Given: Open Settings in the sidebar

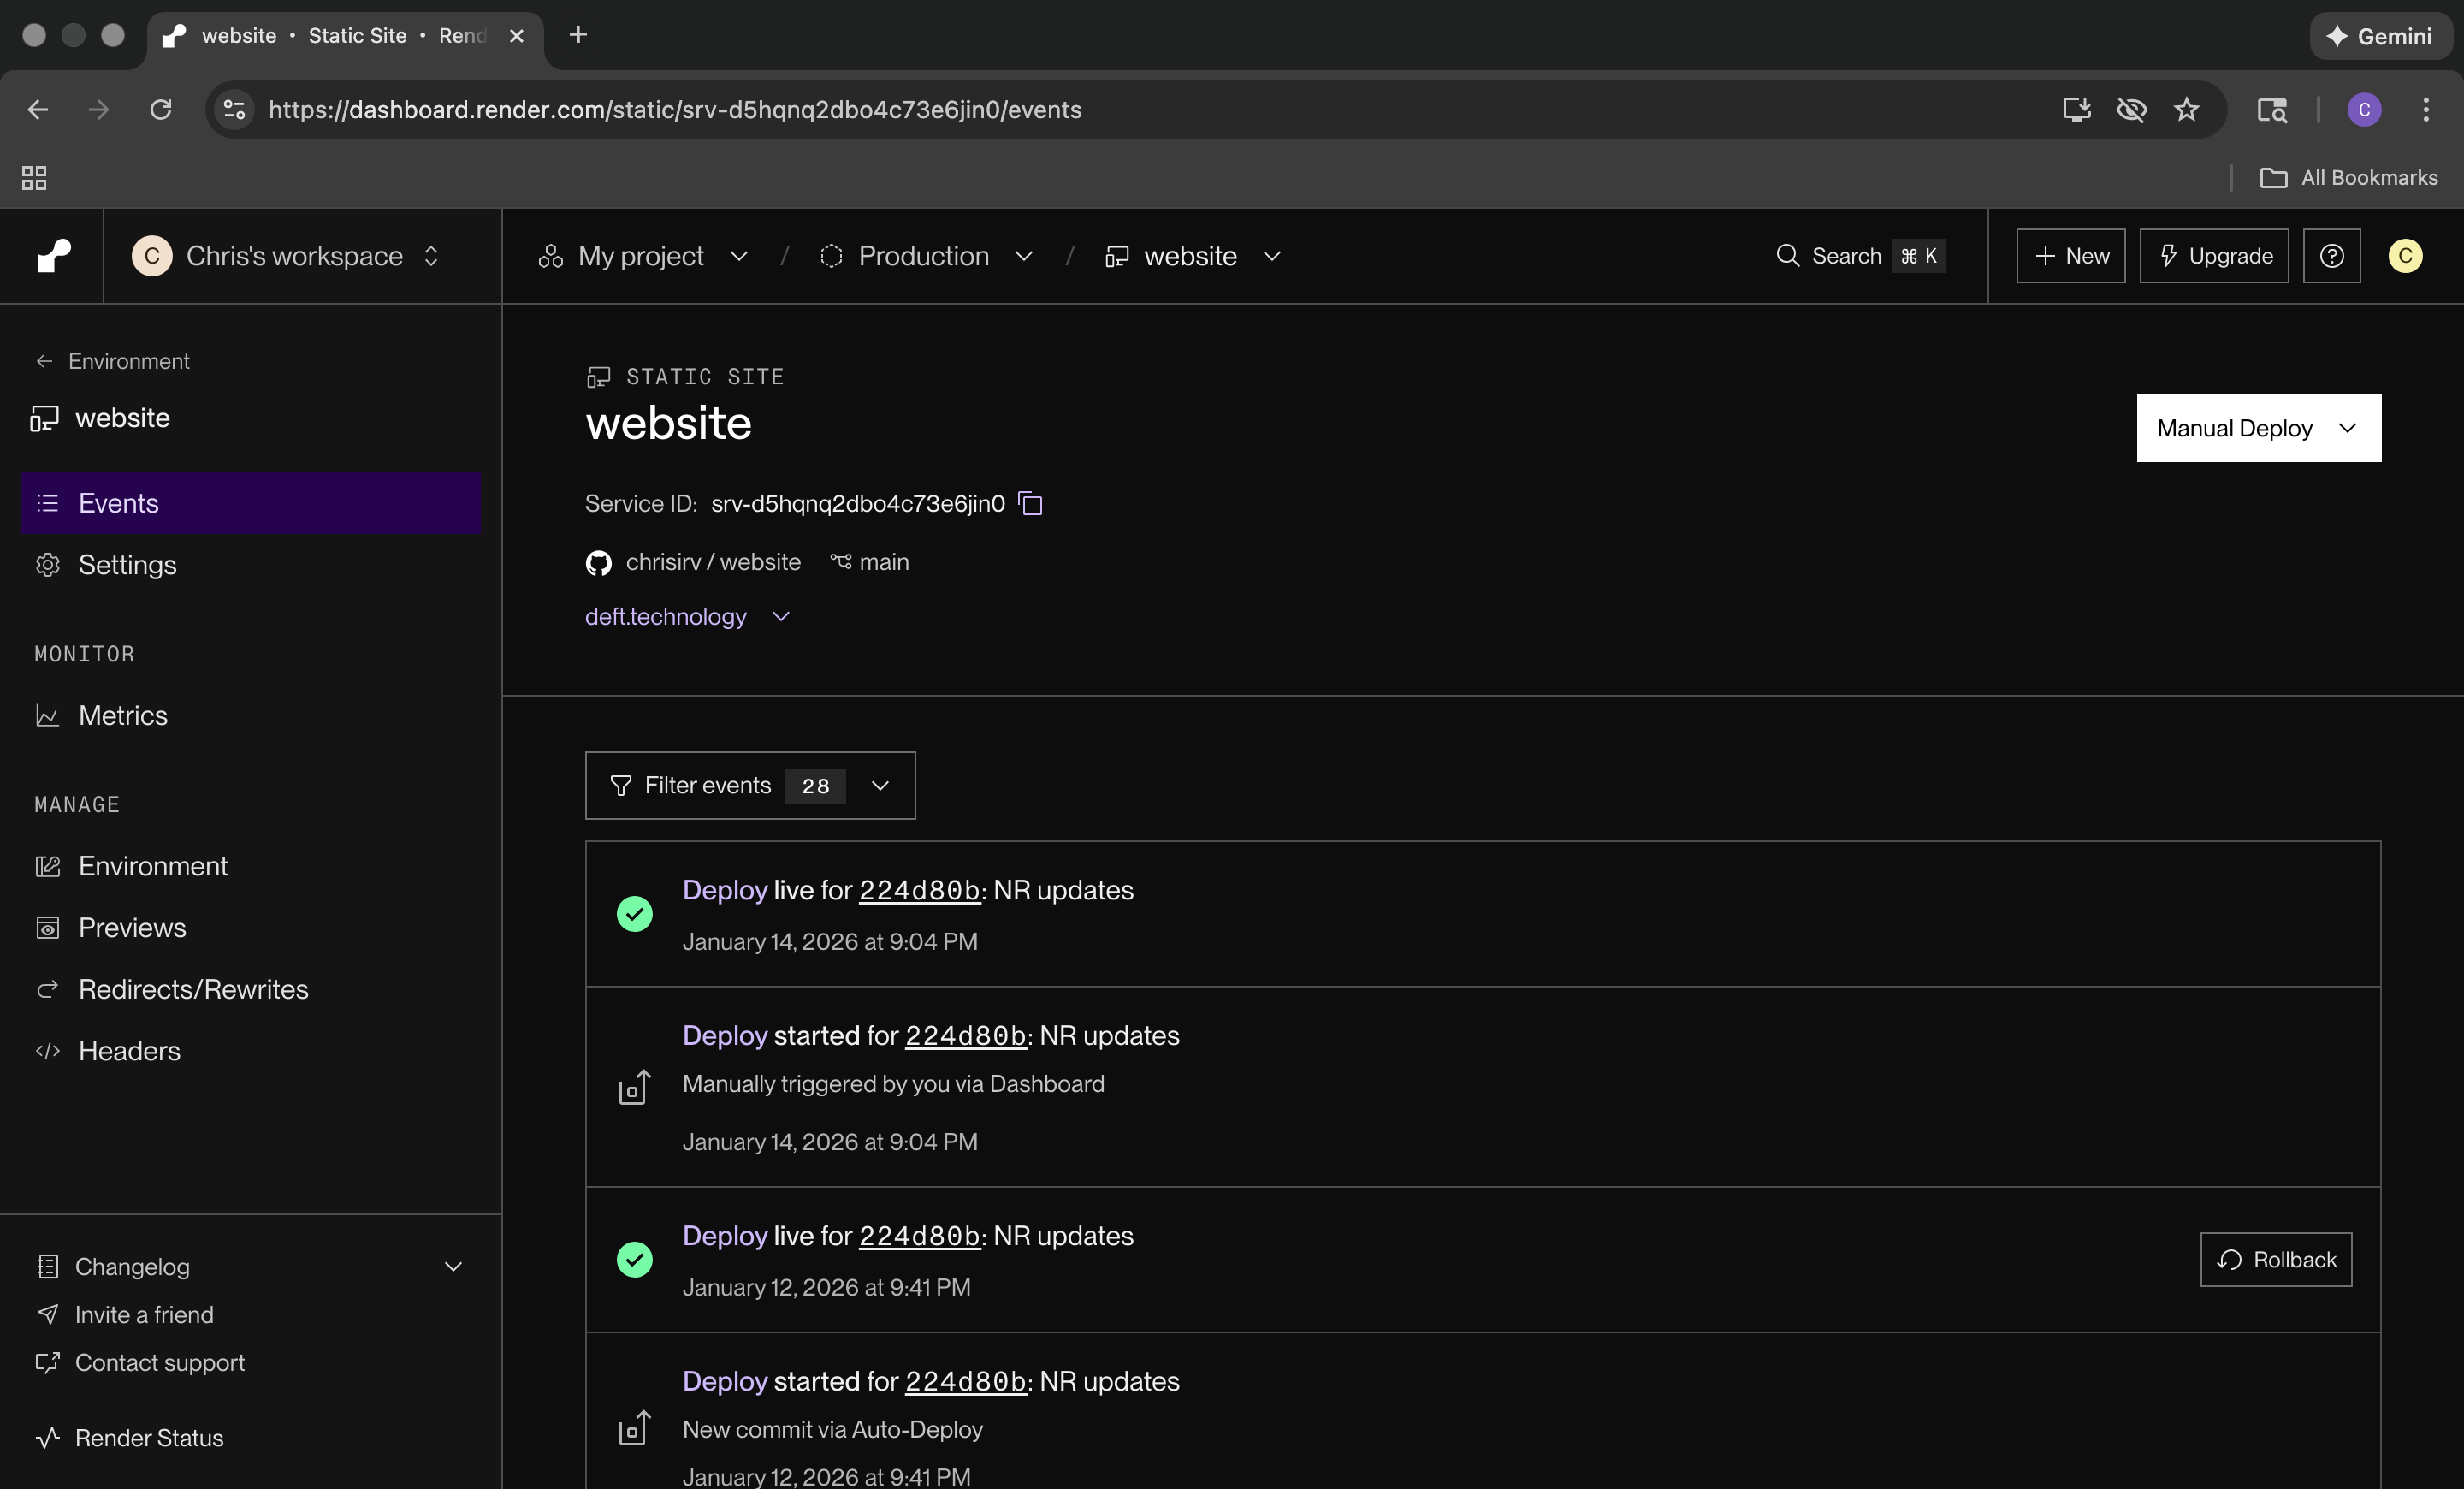Looking at the screenshot, I should [x=127, y=565].
